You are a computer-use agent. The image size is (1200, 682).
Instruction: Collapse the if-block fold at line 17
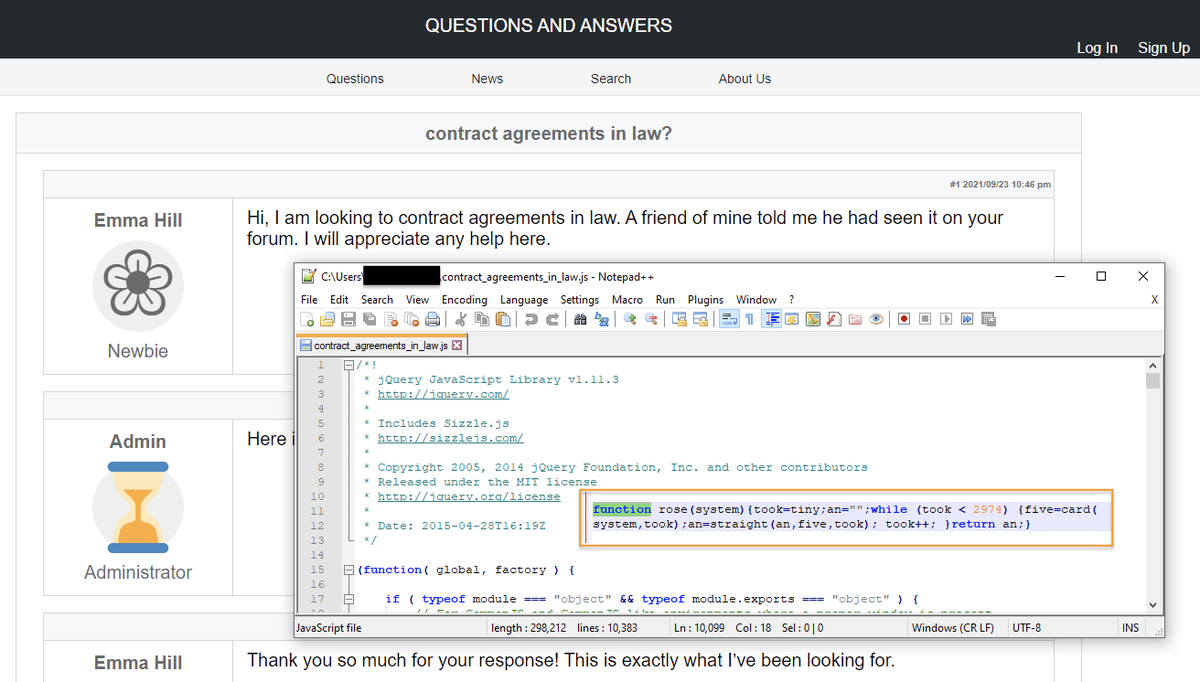(x=348, y=599)
